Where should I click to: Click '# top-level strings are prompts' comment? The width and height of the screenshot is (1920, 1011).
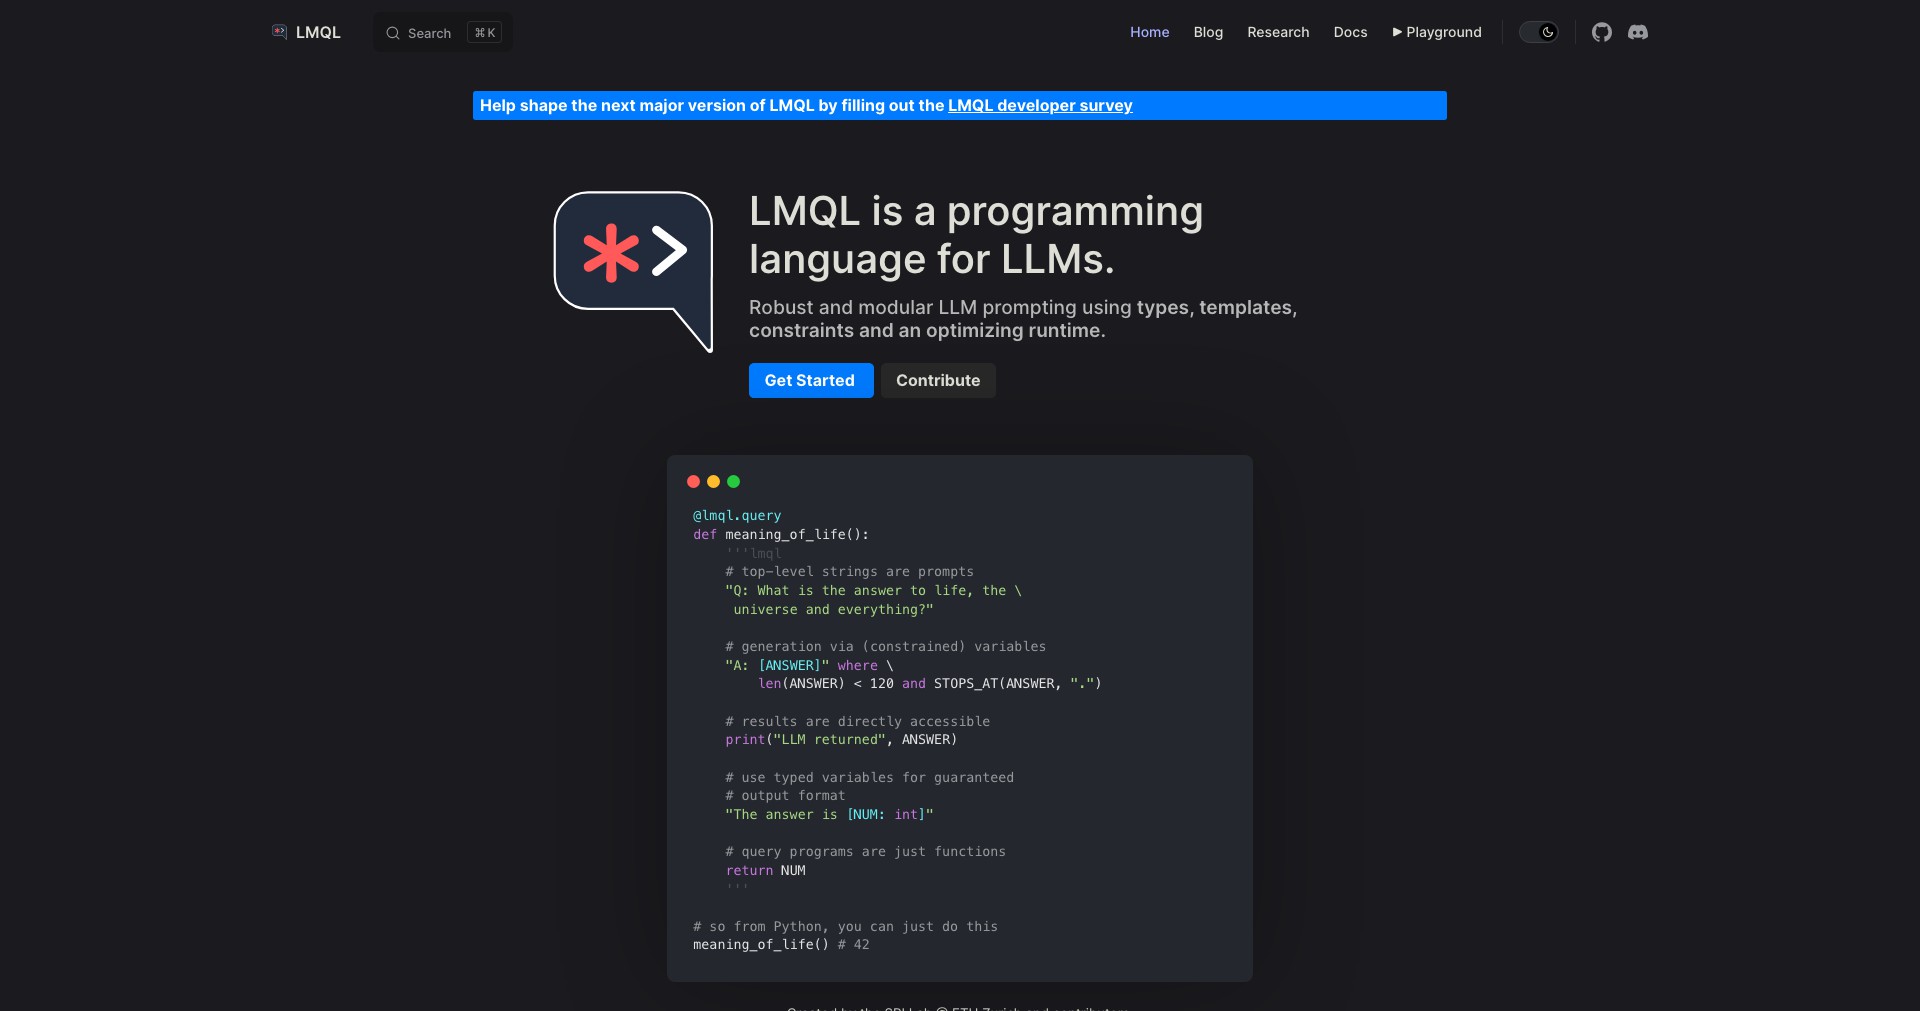(849, 572)
